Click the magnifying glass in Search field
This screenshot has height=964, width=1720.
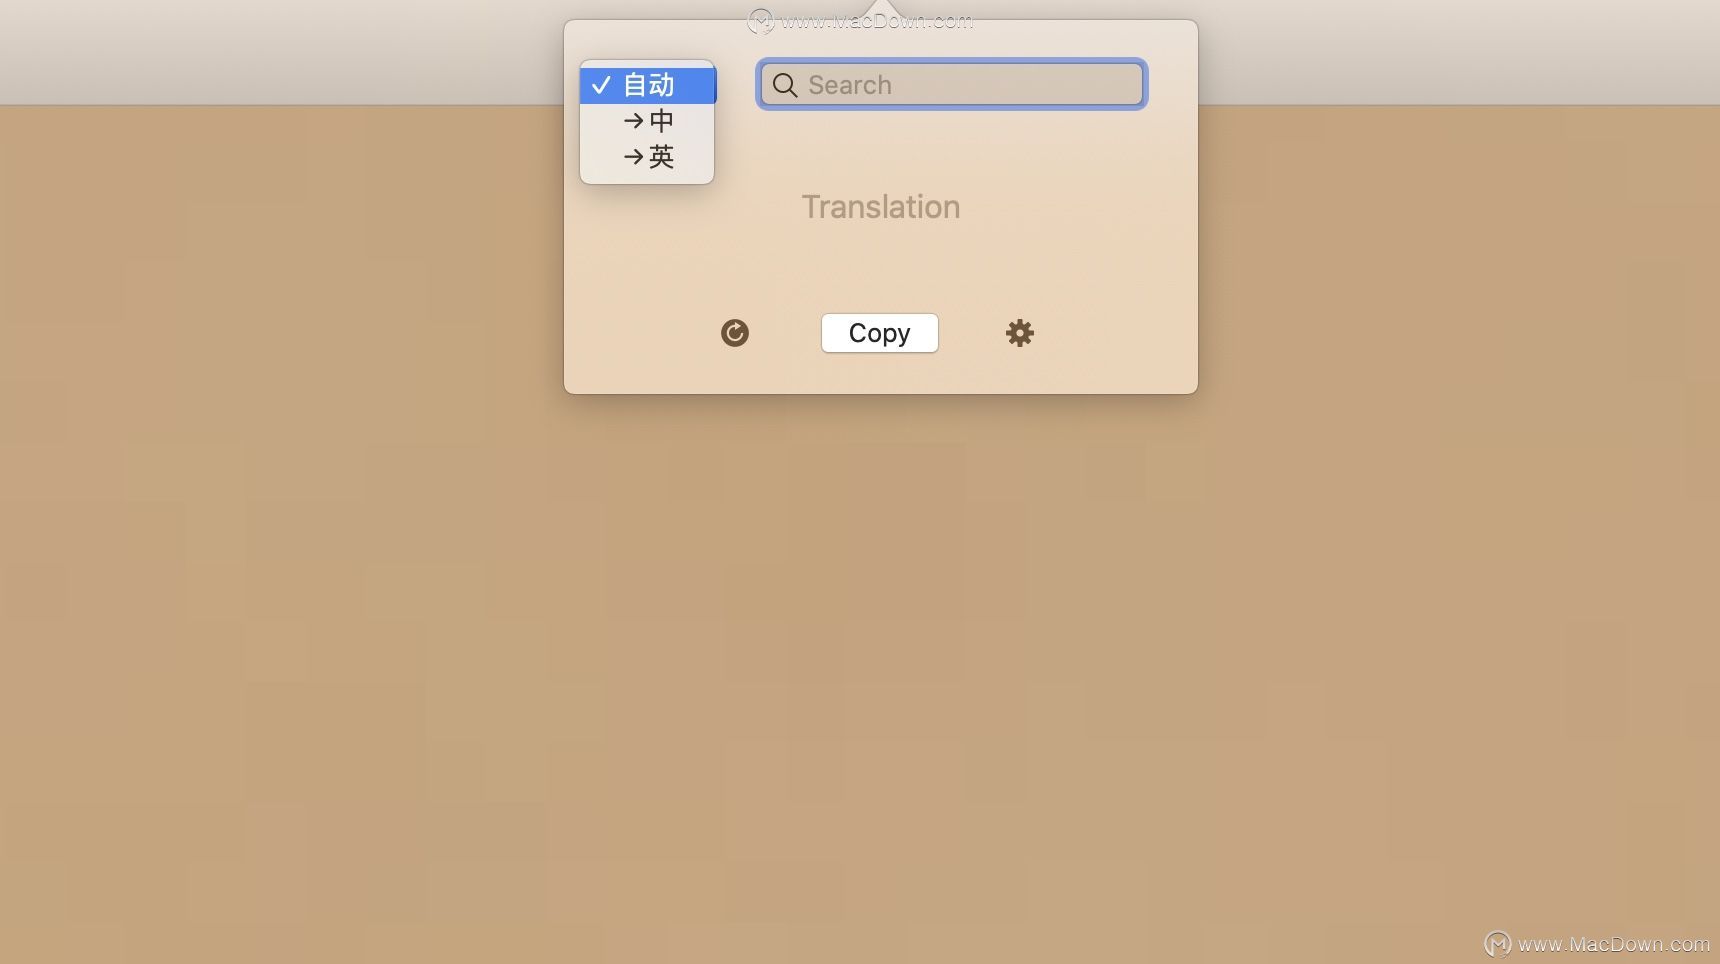point(785,86)
